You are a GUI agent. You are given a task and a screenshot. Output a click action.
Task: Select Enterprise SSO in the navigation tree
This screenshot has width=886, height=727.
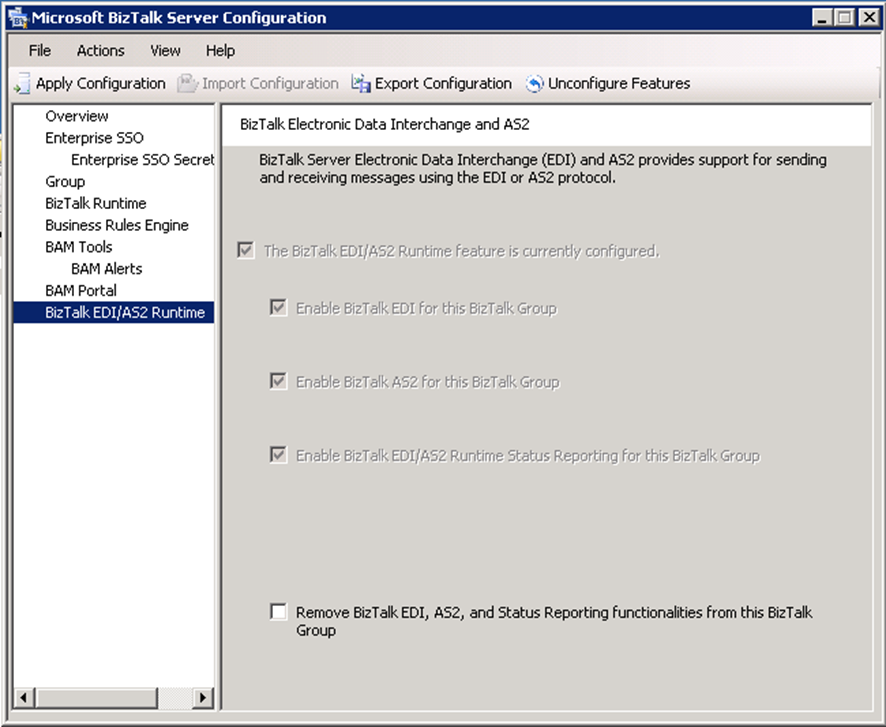(94, 138)
